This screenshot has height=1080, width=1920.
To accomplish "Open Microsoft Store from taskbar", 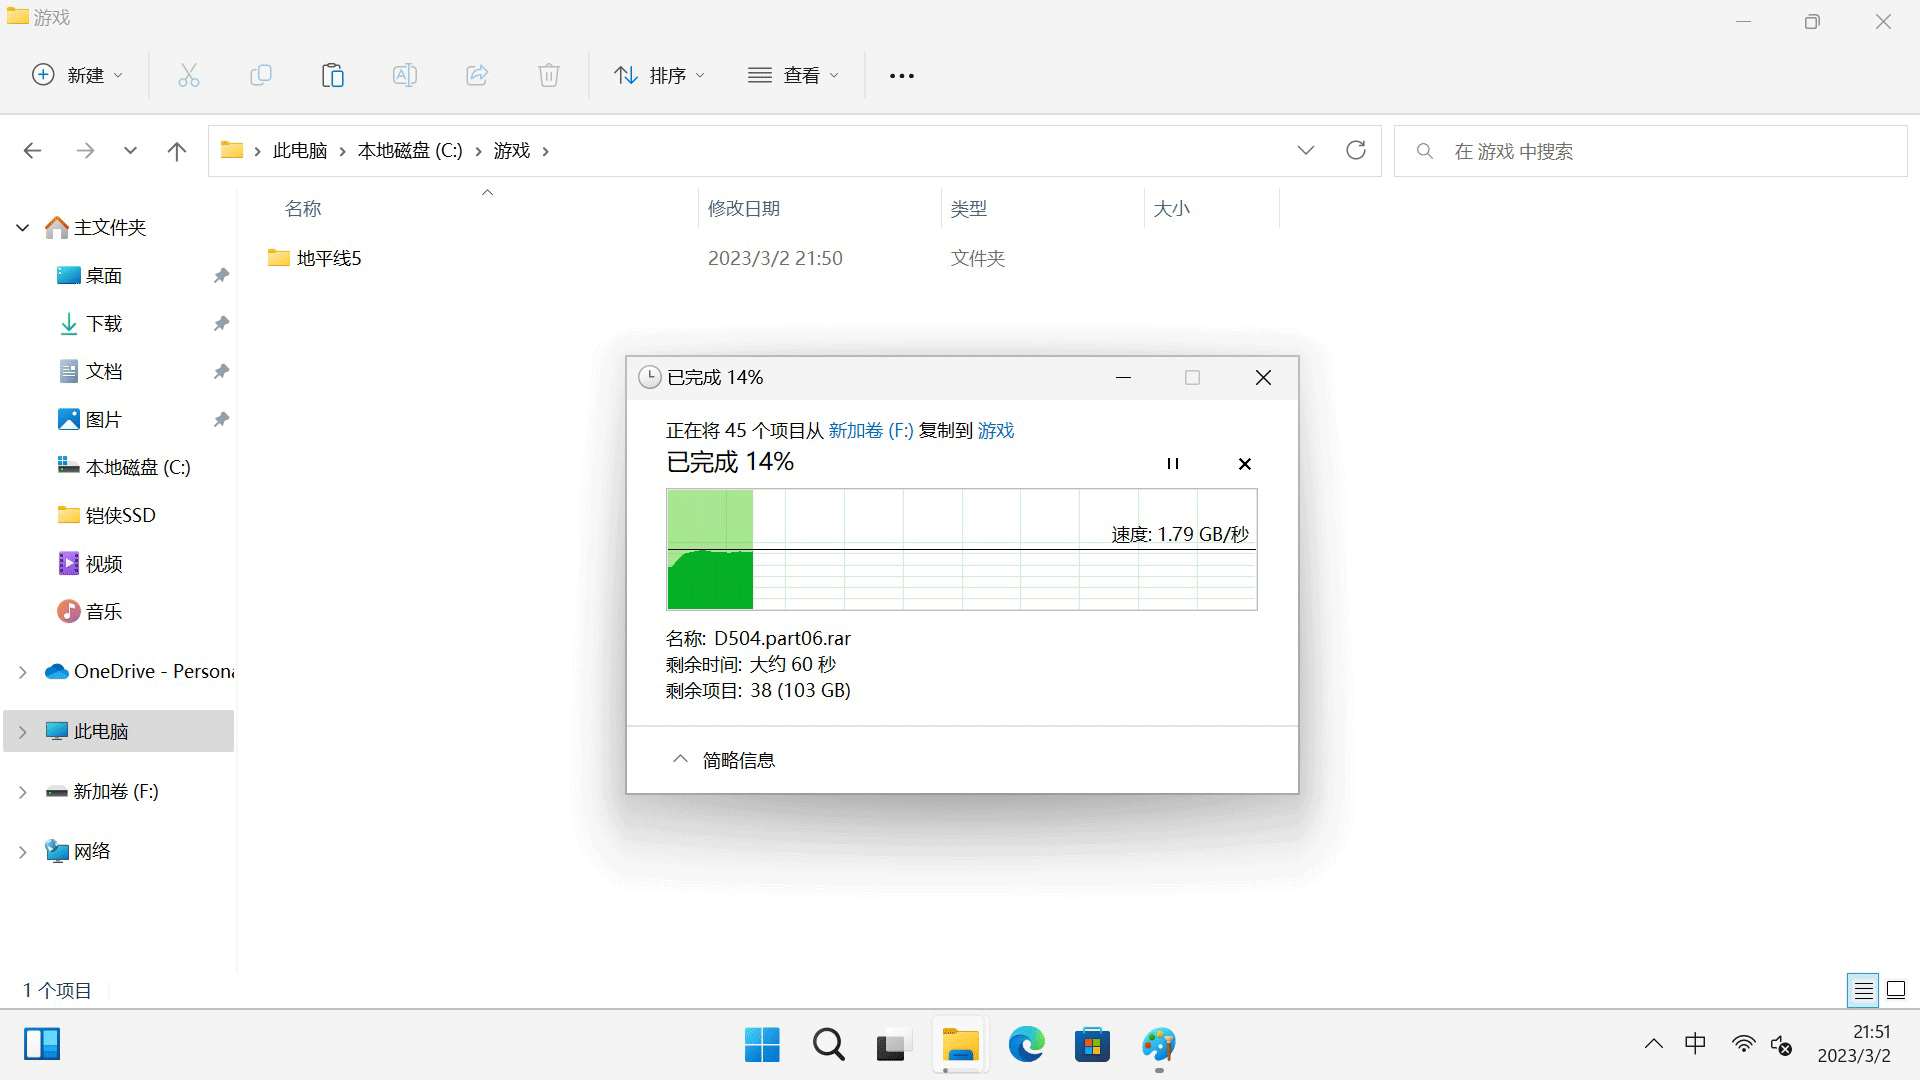I will (x=1092, y=1045).
